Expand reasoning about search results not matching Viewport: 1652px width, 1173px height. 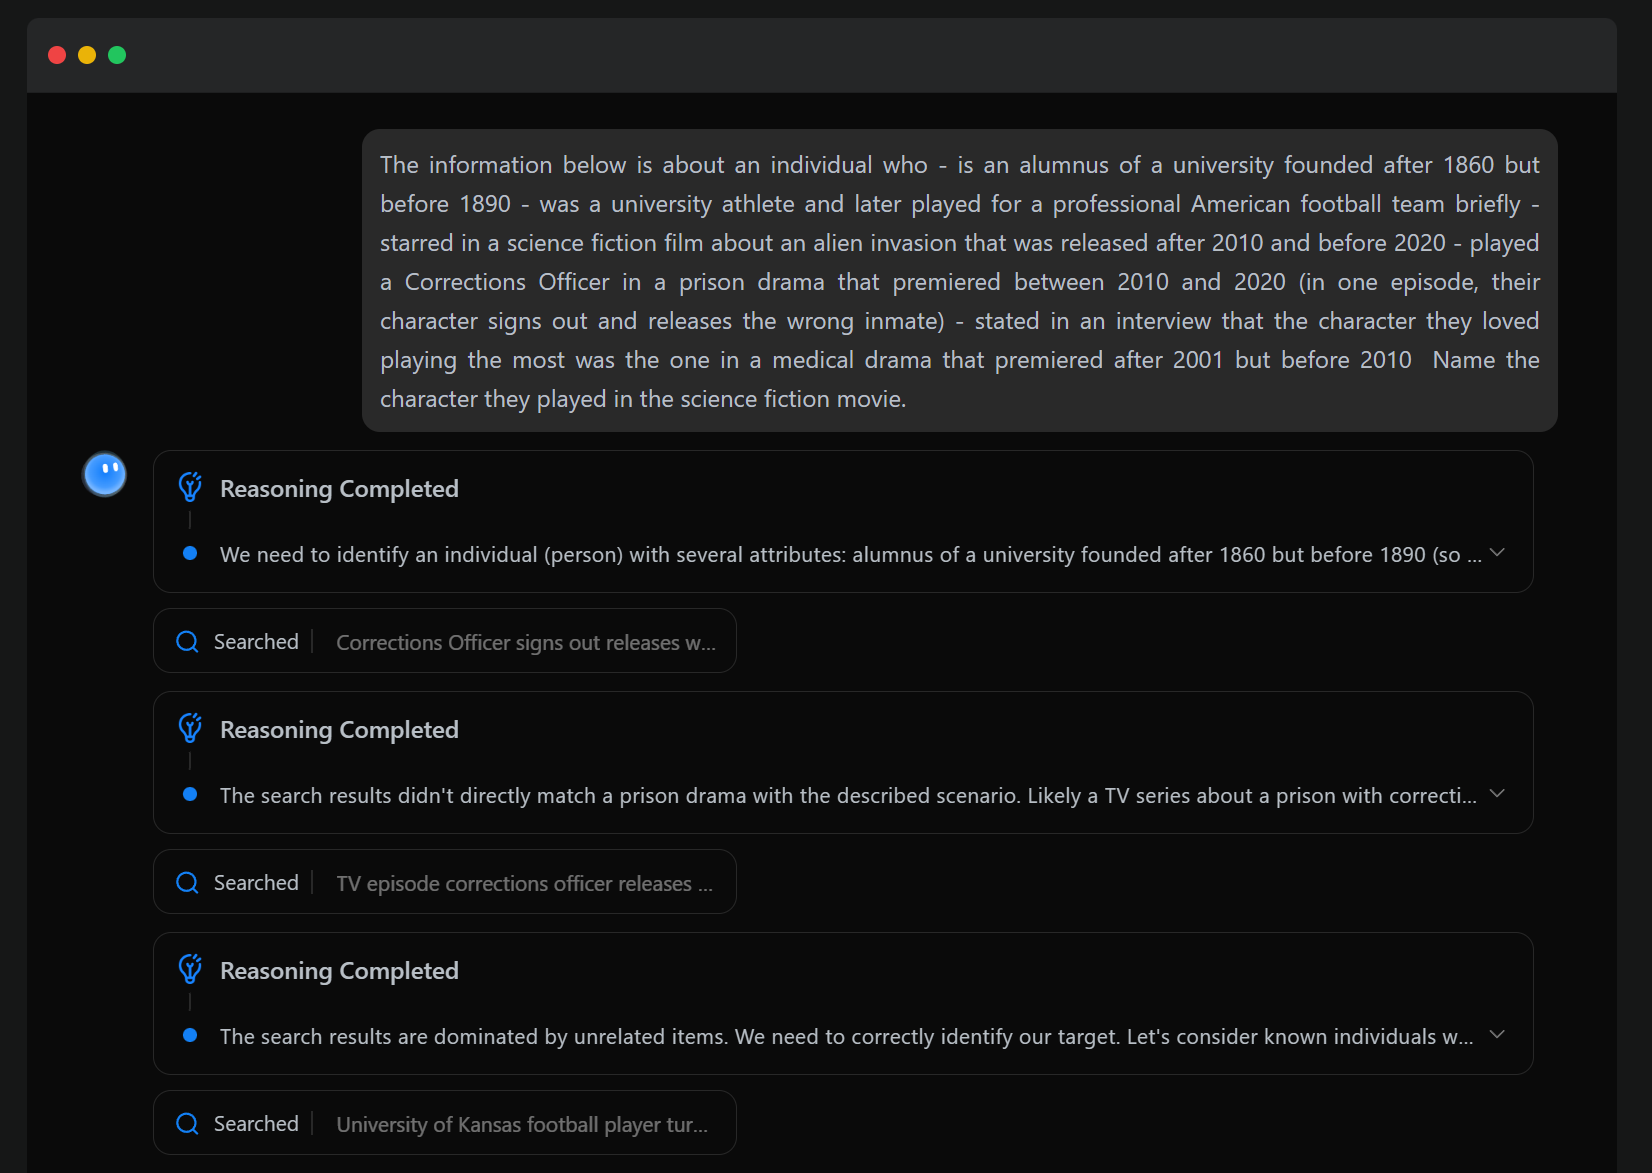pos(1497,794)
